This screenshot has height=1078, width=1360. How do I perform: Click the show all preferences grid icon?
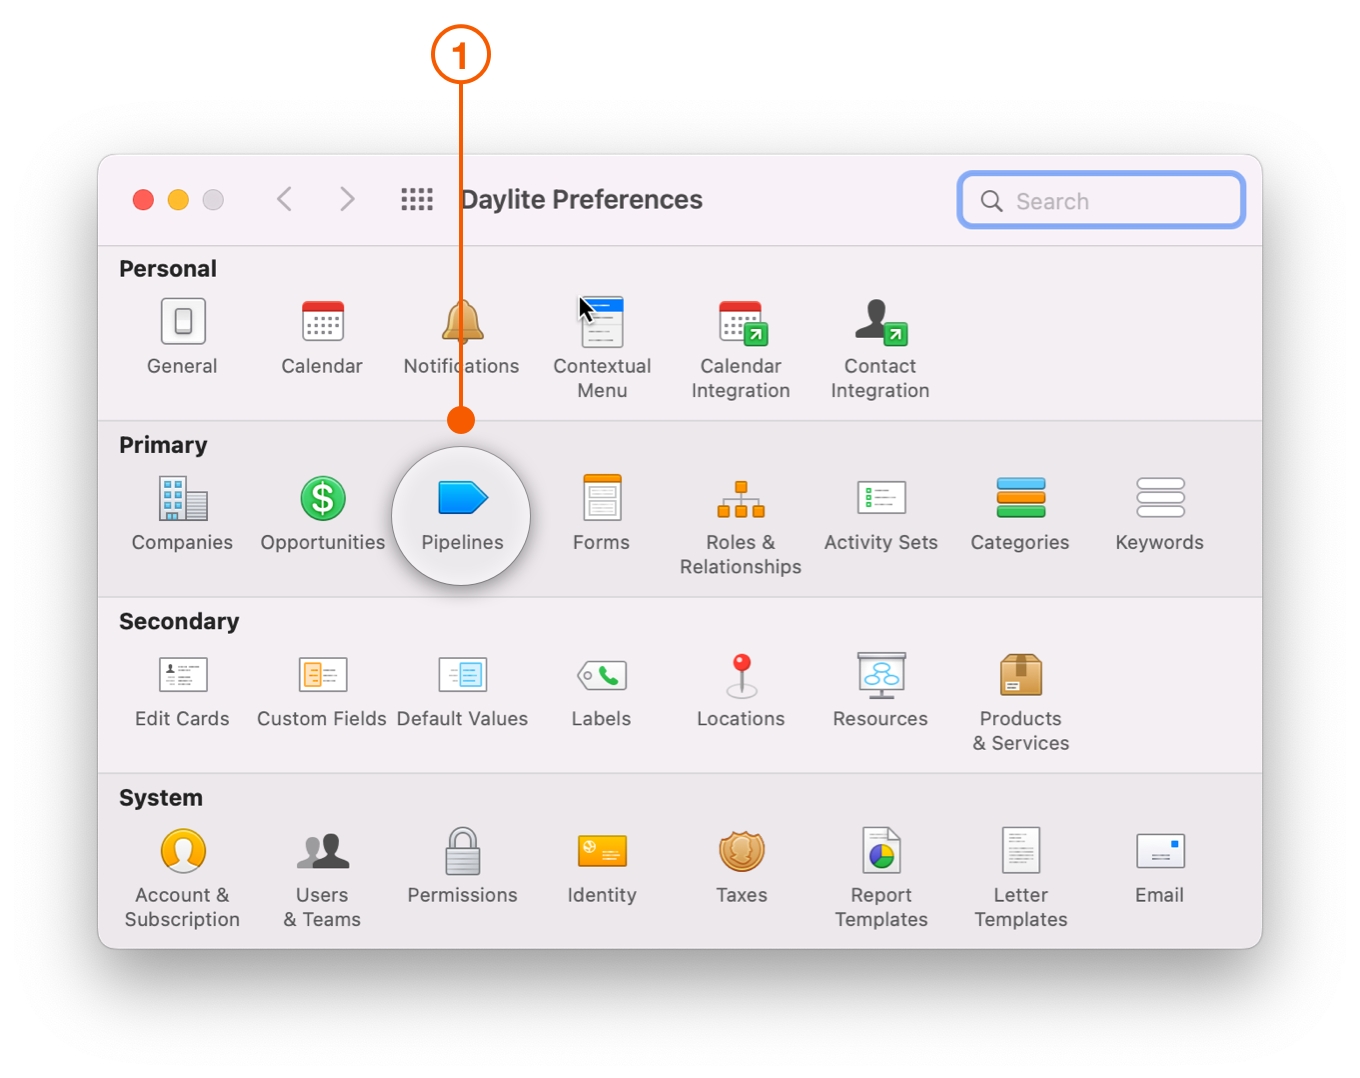click(x=417, y=199)
